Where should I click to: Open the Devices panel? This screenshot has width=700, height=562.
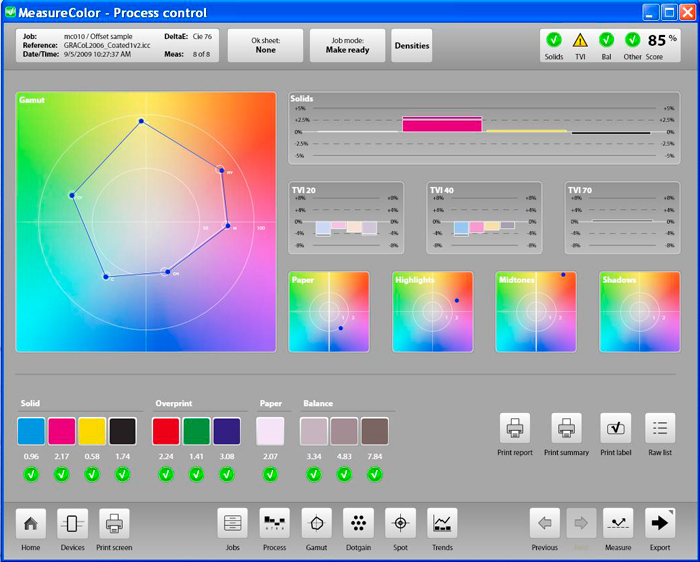pos(72,524)
